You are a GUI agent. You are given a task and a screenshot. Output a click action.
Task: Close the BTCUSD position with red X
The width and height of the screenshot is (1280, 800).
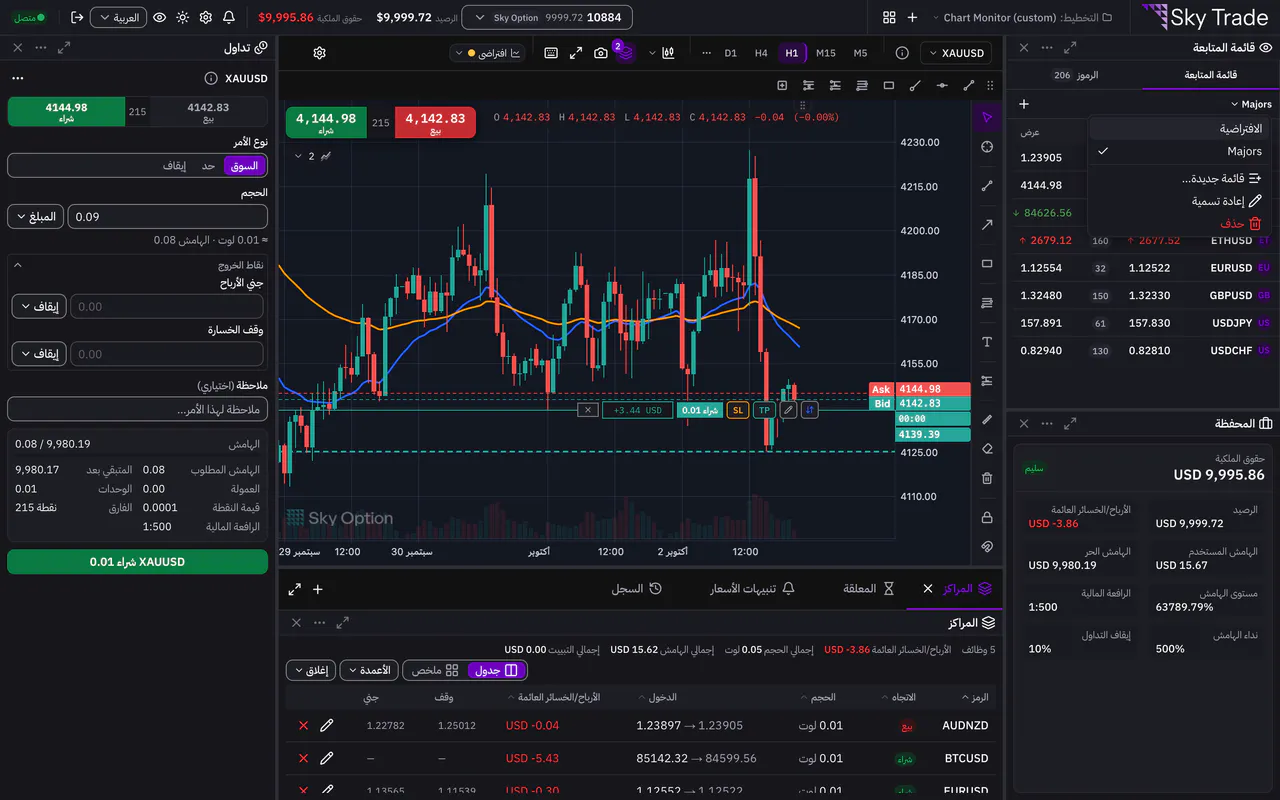coord(303,759)
